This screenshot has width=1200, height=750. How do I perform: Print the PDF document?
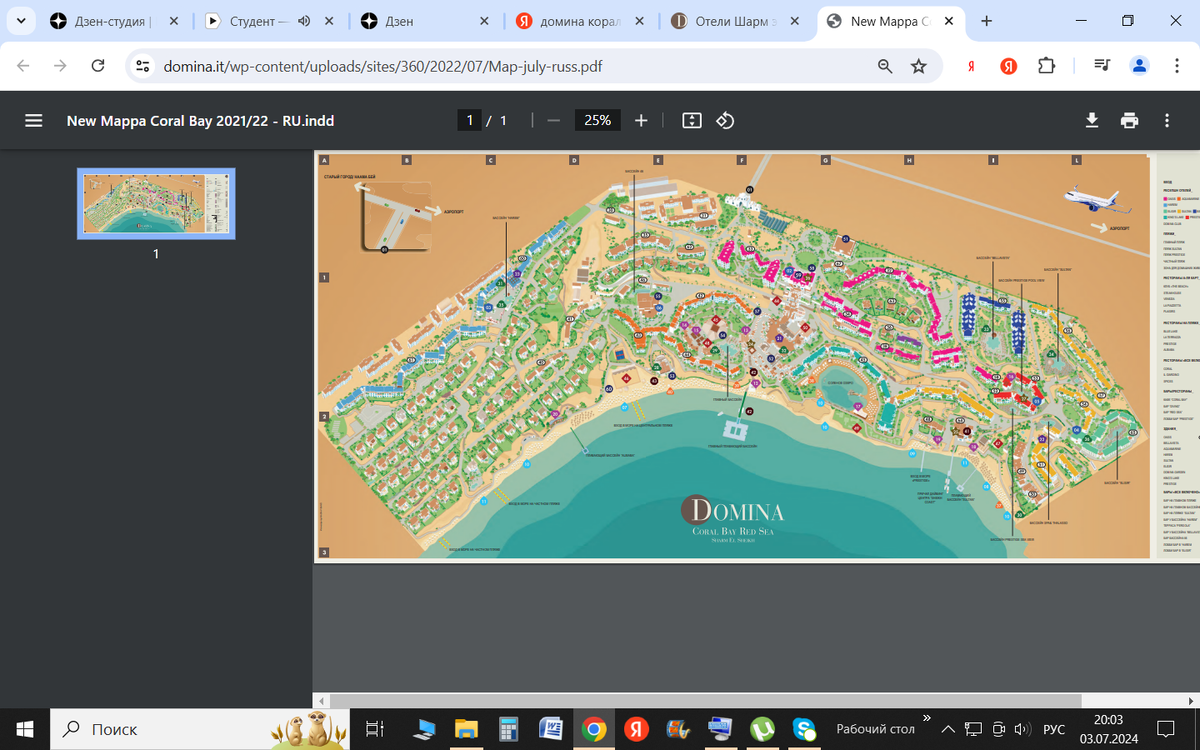point(1129,120)
